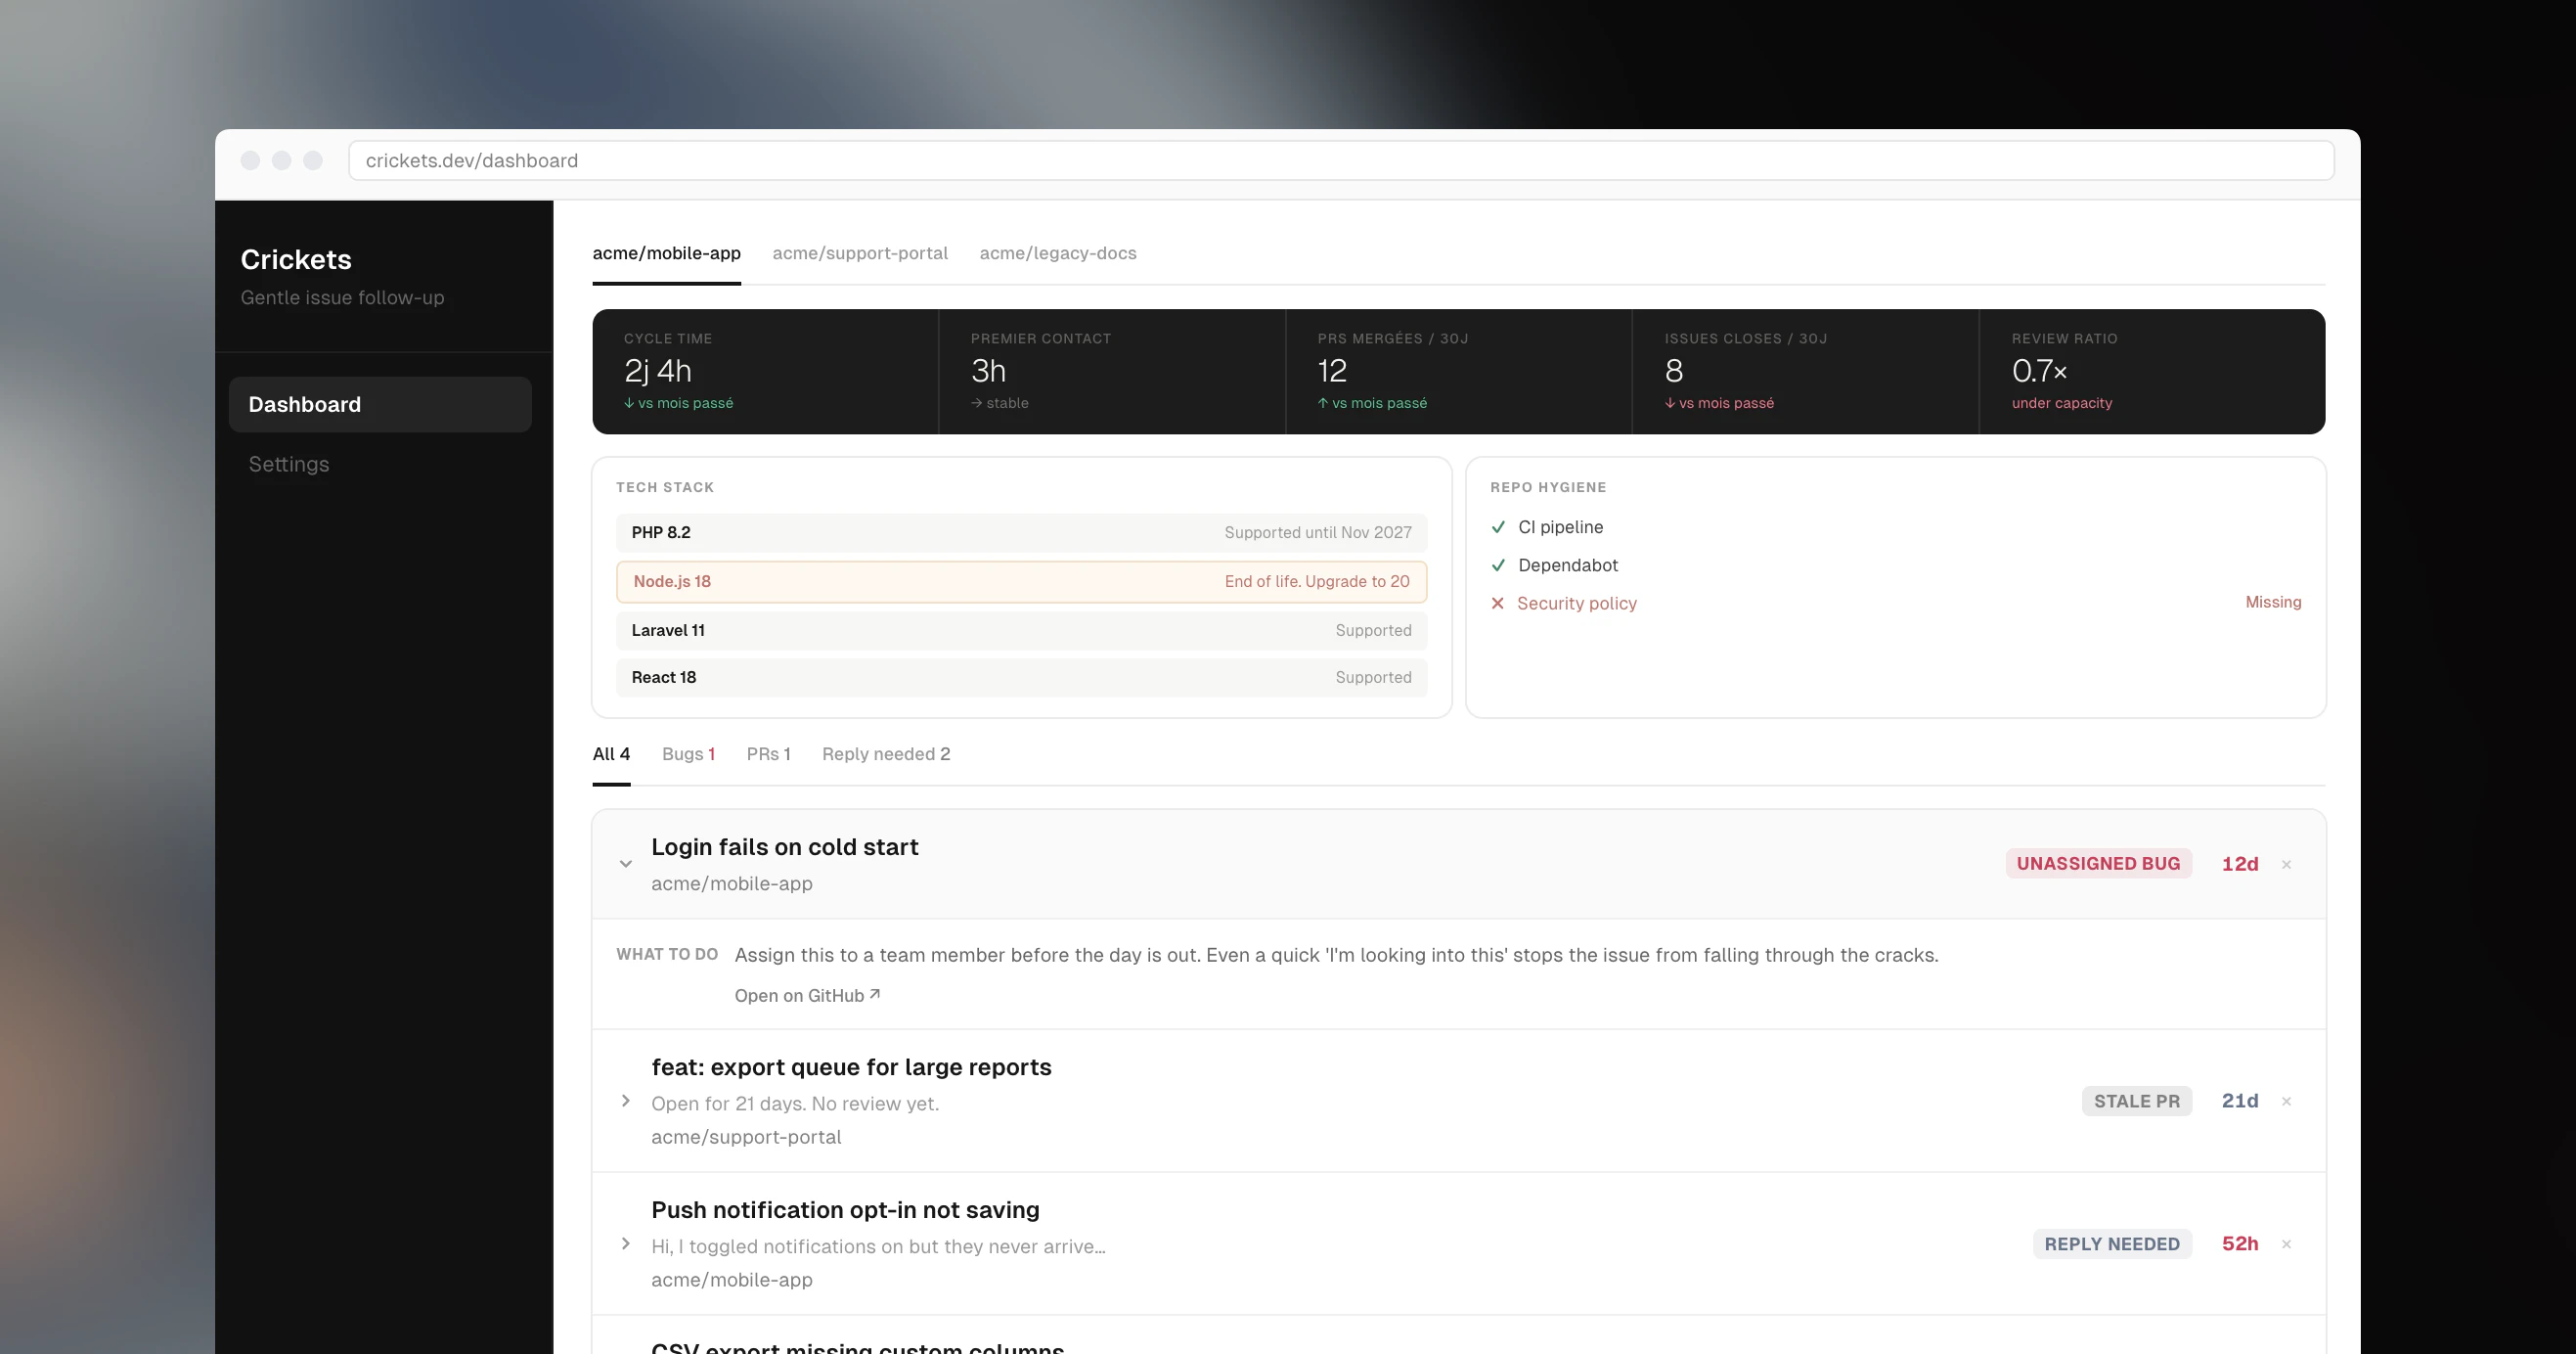Click the red X next to Security policy
This screenshot has width=2576, height=1354.
pos(1497,603)
